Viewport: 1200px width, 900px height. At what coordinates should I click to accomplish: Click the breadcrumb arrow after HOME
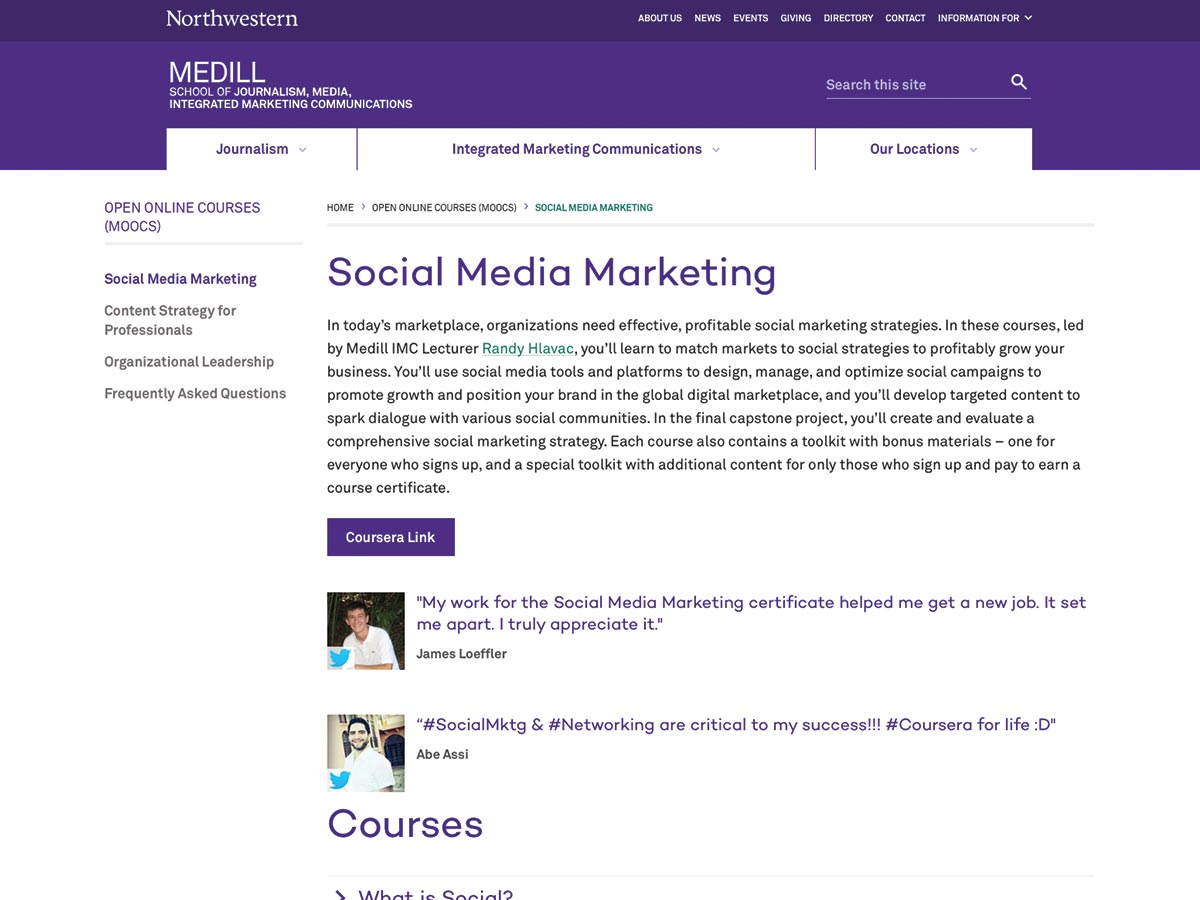(x=362, y=207)
